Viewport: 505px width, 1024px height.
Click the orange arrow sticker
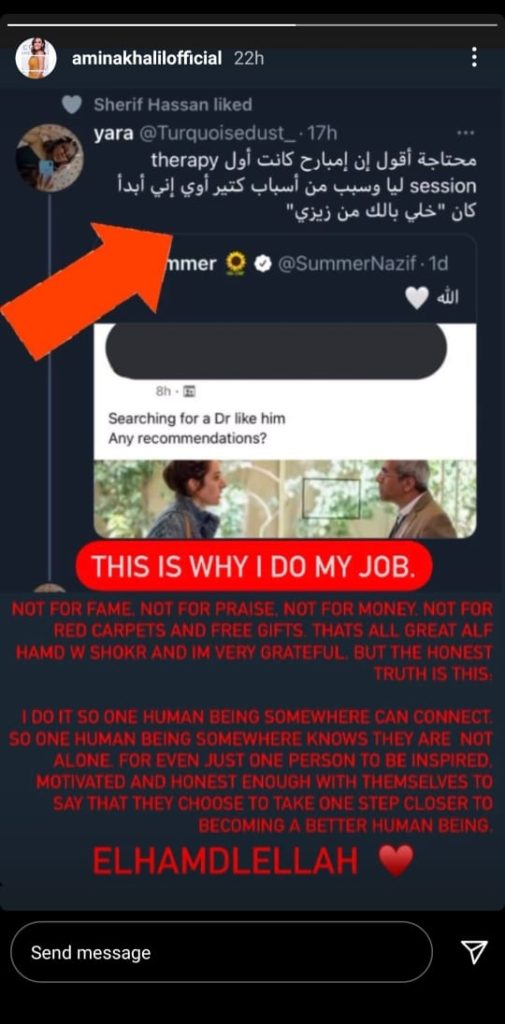pyautogui.click(x=88, y=287)
